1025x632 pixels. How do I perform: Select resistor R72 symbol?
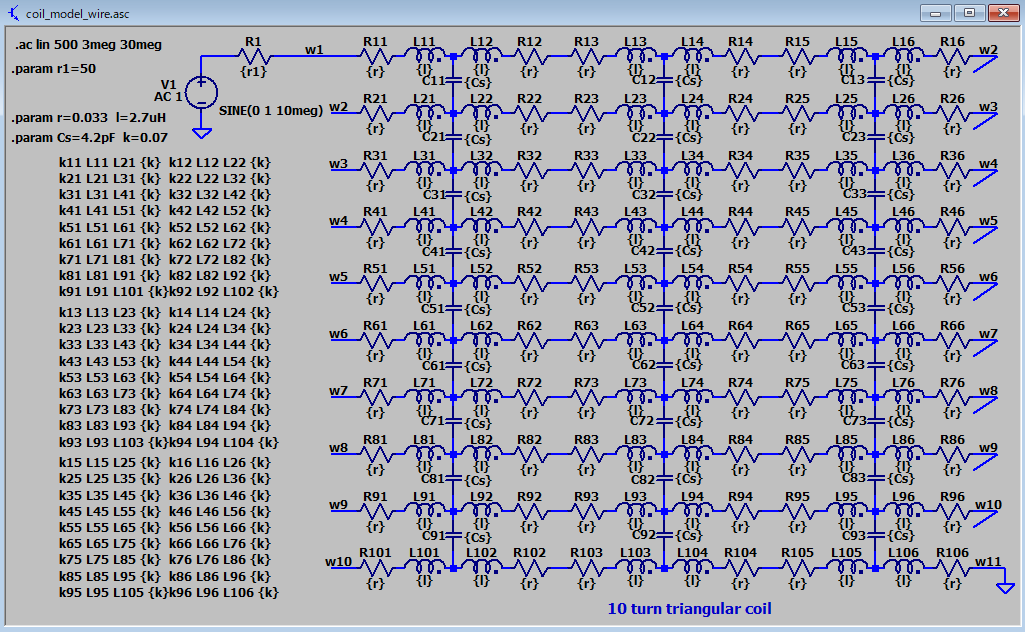pyautogui.click(x=530, y=397)
